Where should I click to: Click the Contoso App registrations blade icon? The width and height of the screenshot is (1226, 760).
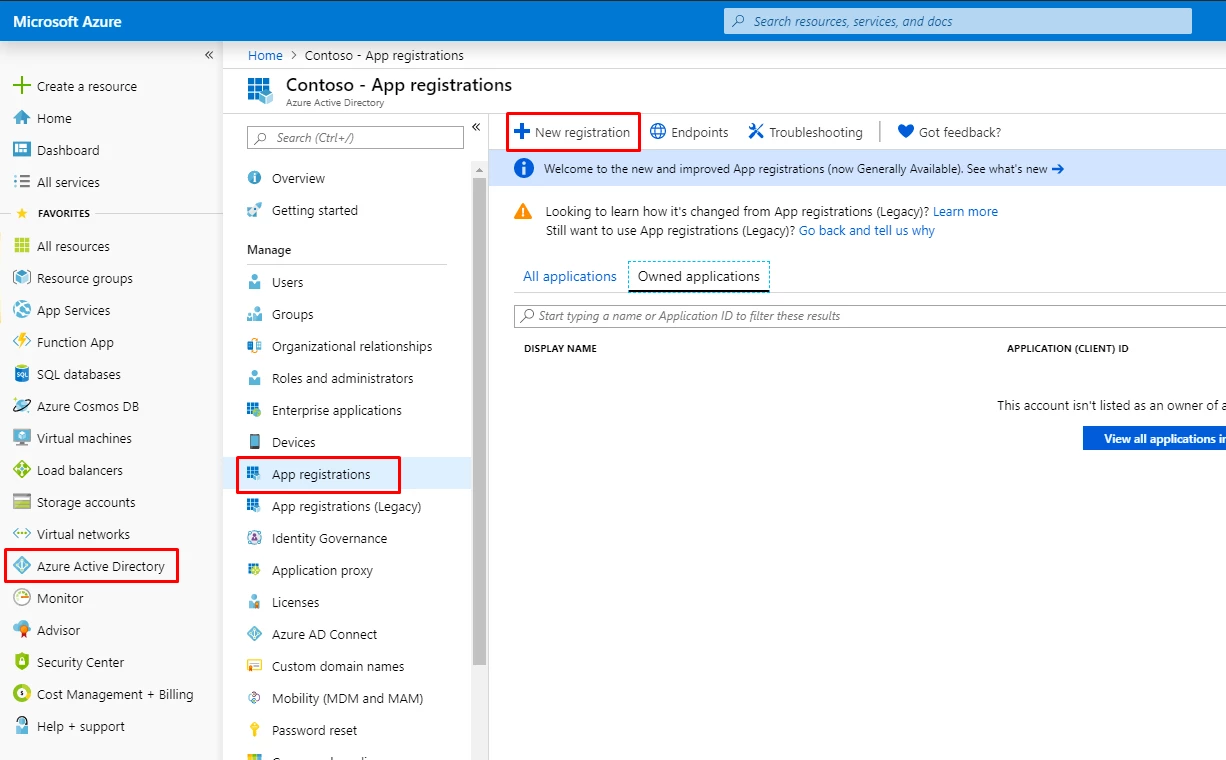pos(260,90)
